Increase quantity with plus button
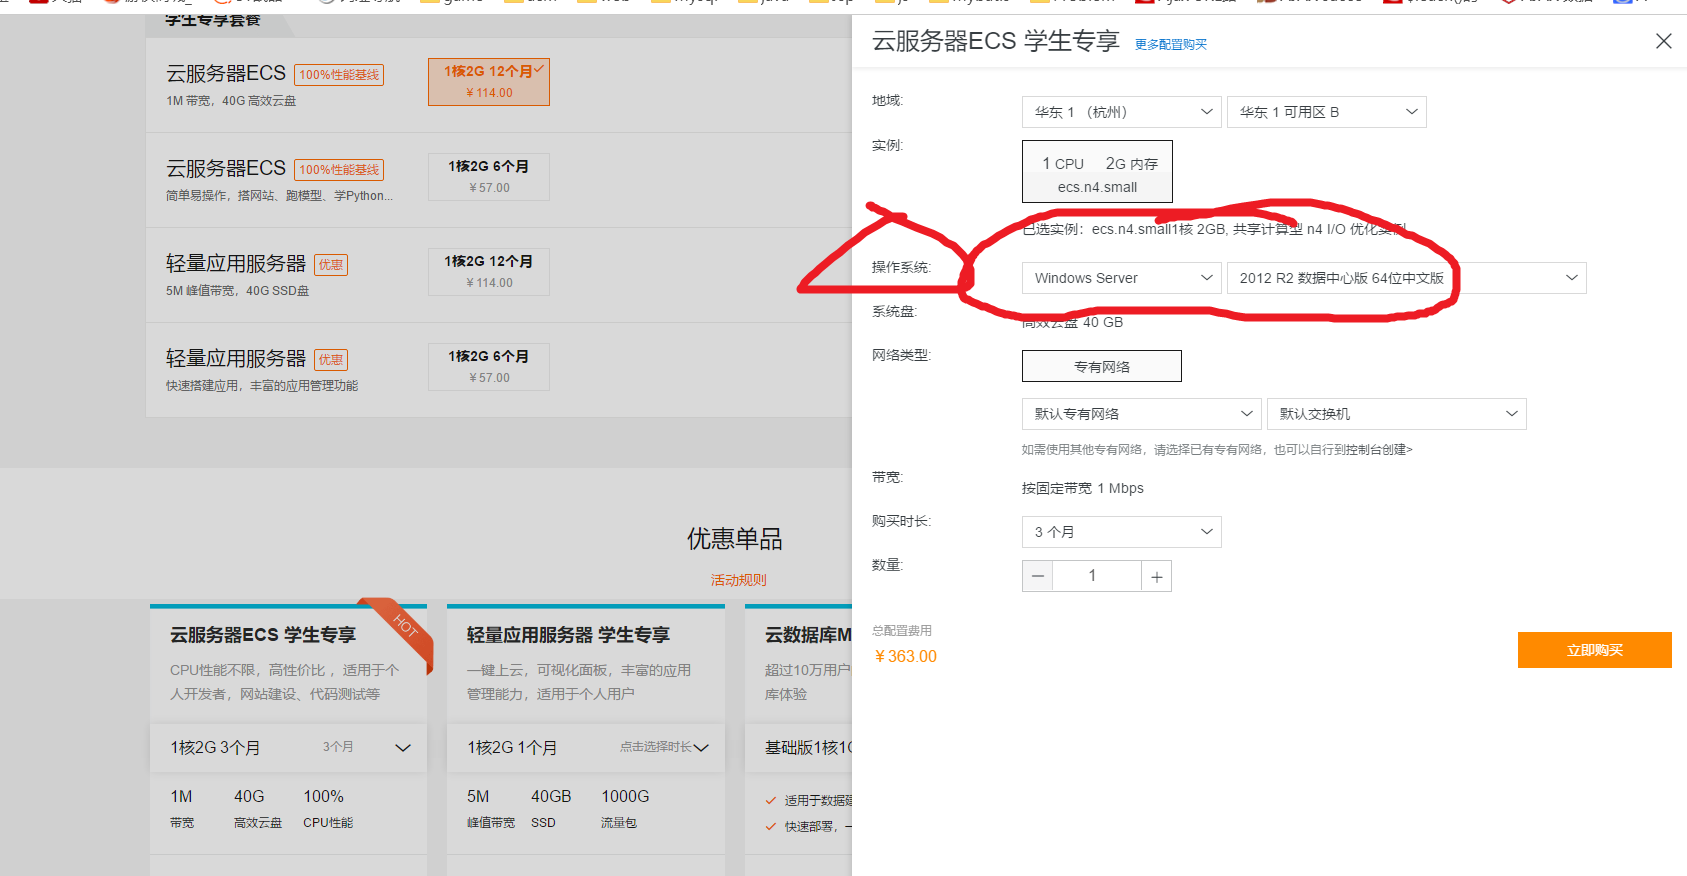The image size is (1687, 876). click(1157, 576)
